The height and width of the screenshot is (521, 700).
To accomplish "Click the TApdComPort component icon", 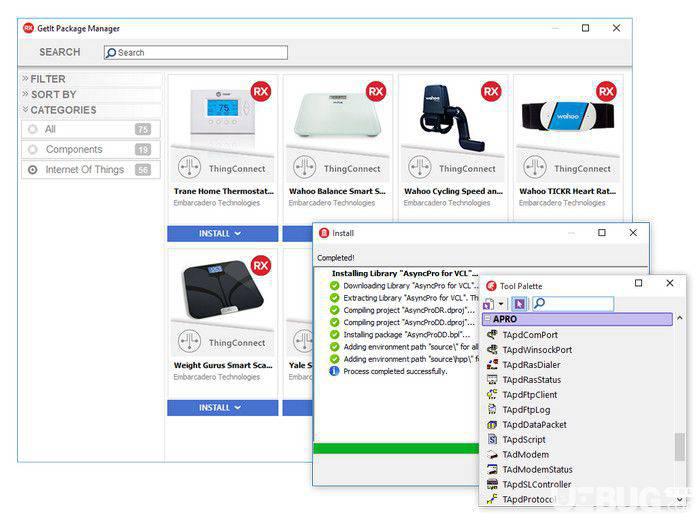I will [x=492, y=334].
